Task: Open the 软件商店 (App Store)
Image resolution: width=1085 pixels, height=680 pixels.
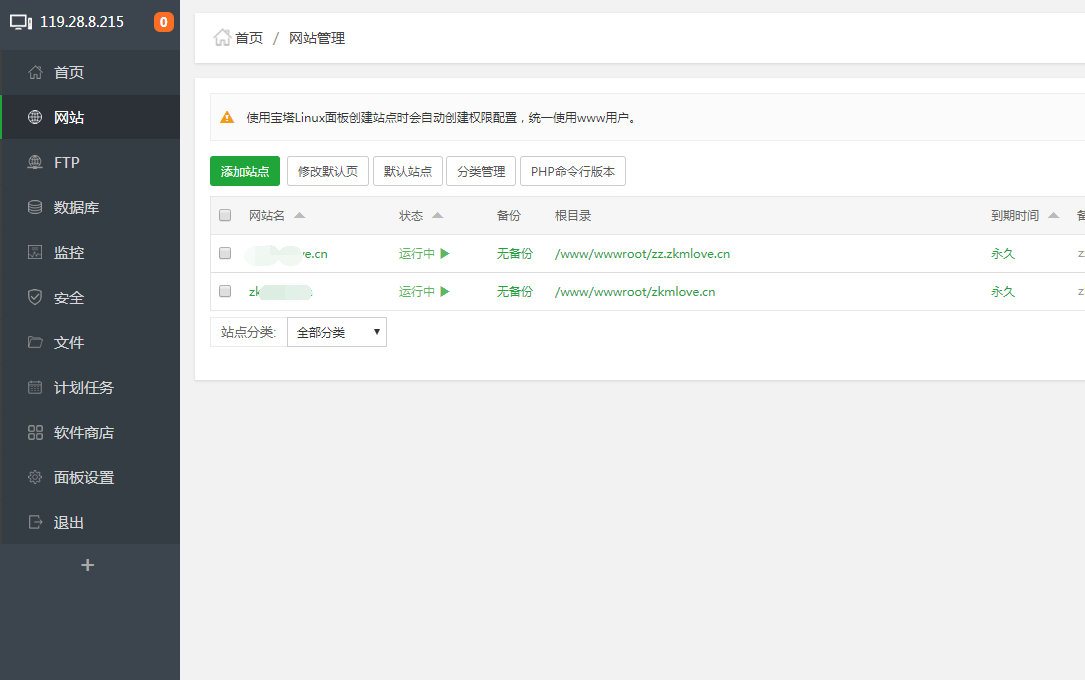Action: pos(78,432)
